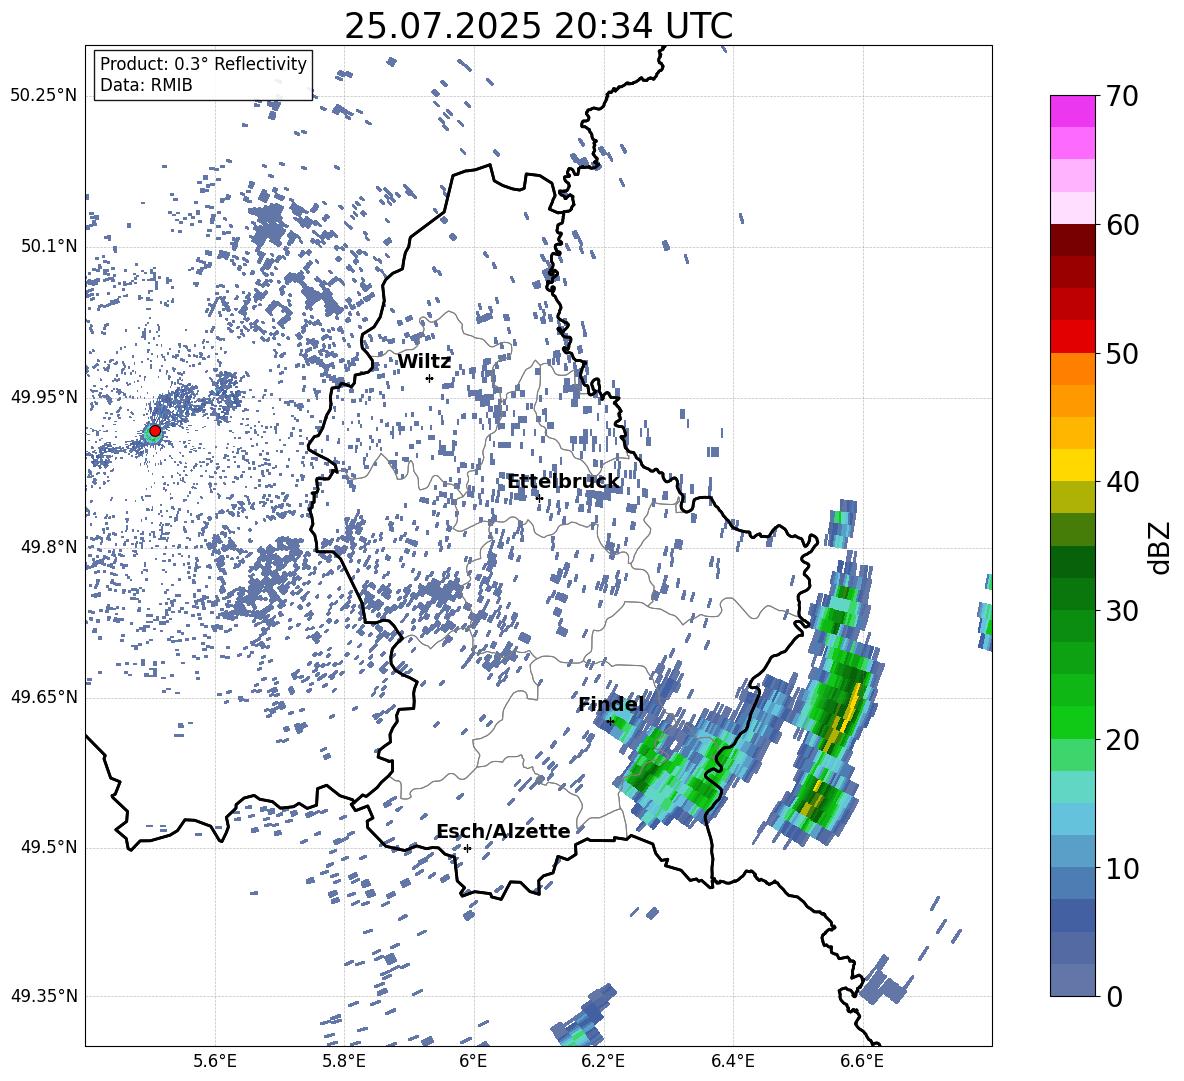
Task: Click the 49.5°N latitude label
Action: (x=51, y=847)
